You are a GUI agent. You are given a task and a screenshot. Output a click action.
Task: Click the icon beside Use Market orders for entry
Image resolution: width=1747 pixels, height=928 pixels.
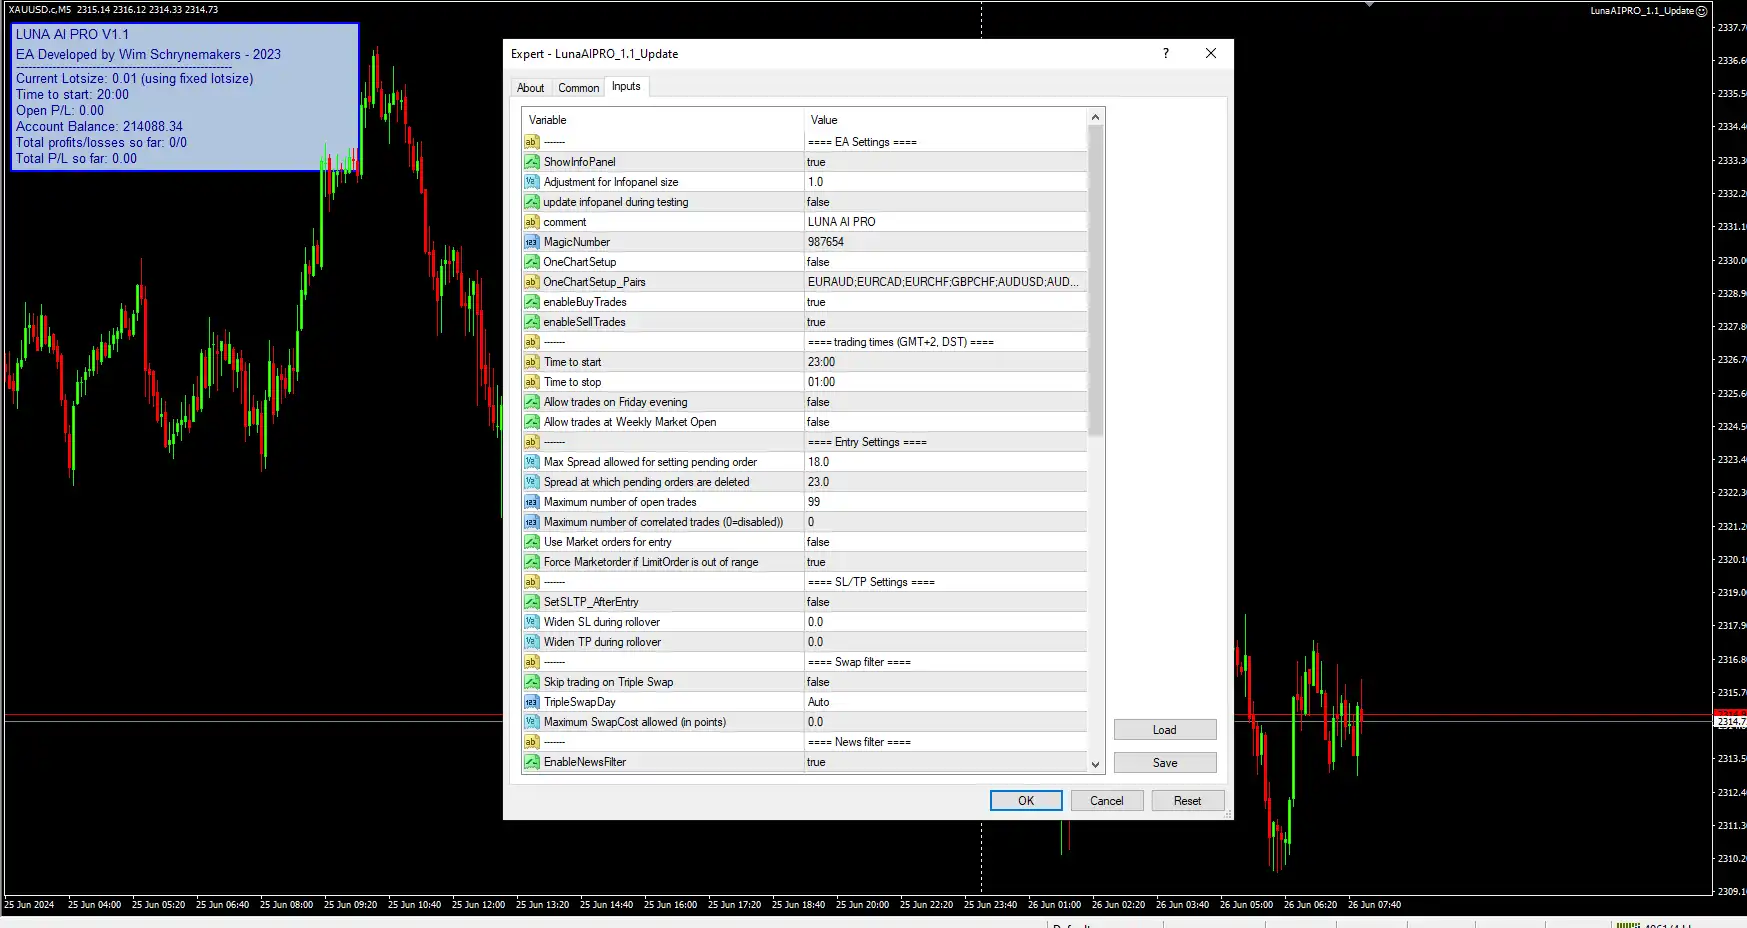(x=532, y=542)
